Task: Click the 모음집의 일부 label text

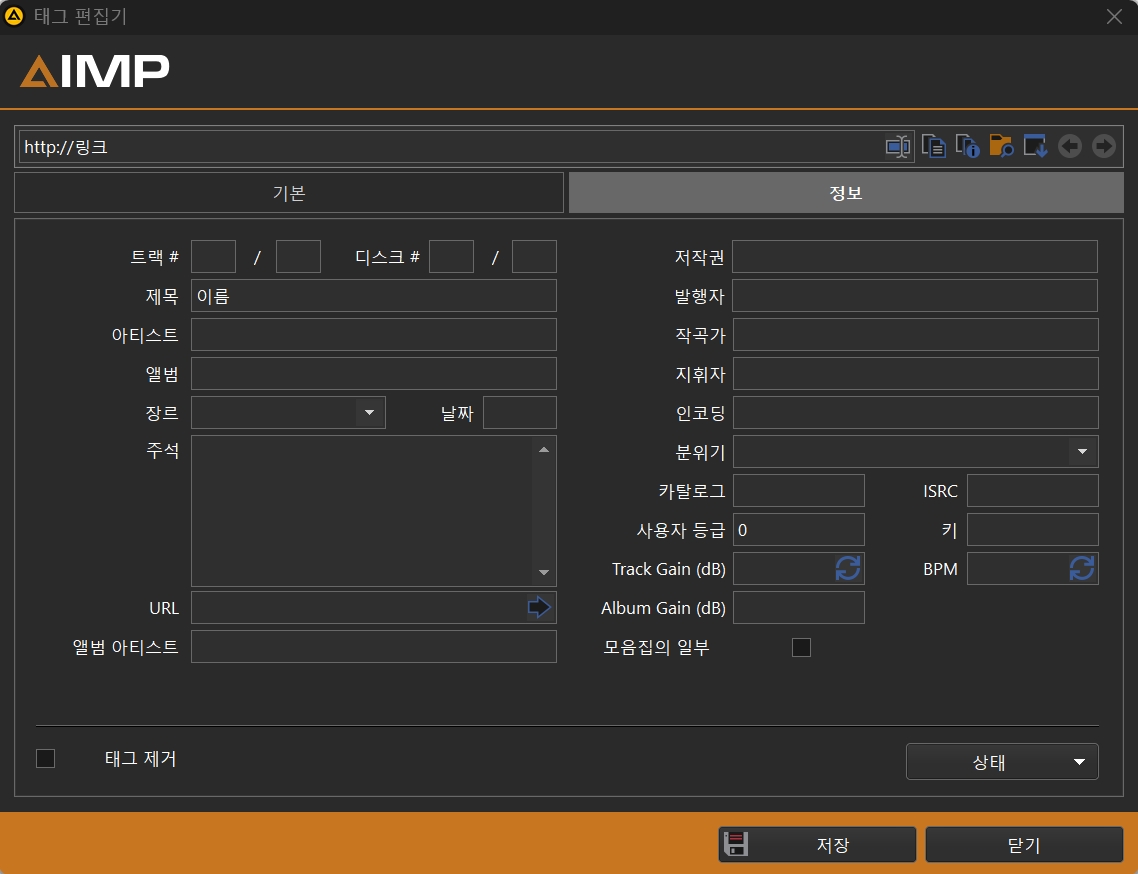Action: (656, 647)
